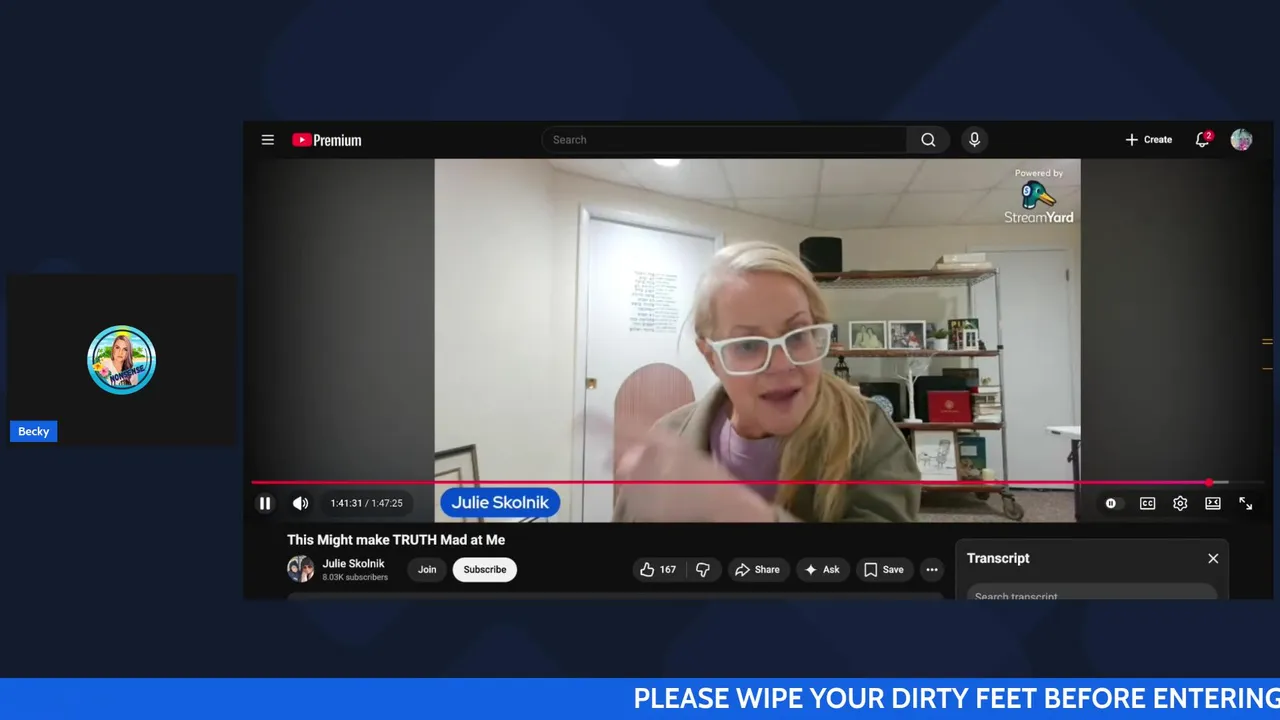Save the video to a playlist
This screenshot has width=1280, height=720.
[x=883, y=569]
